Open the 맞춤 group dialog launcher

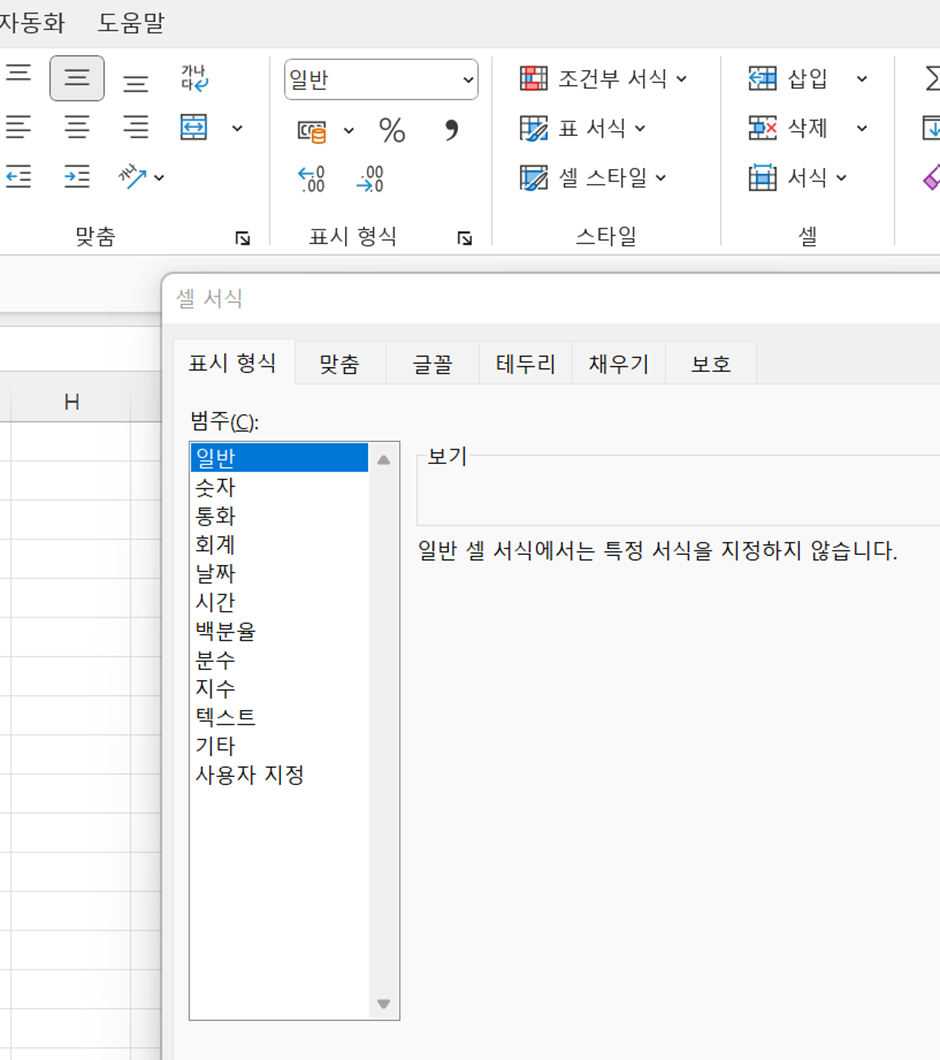(x=242, y=238)
